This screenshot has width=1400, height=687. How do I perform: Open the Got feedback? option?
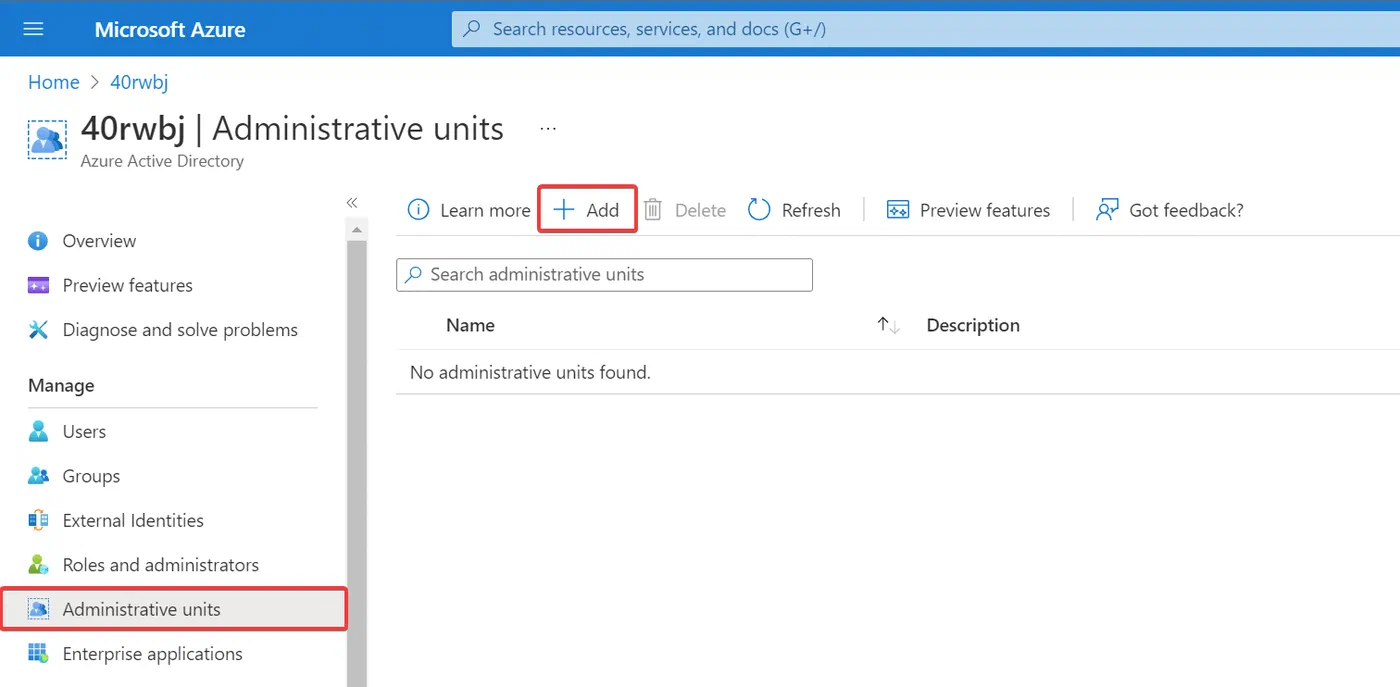1170,210
